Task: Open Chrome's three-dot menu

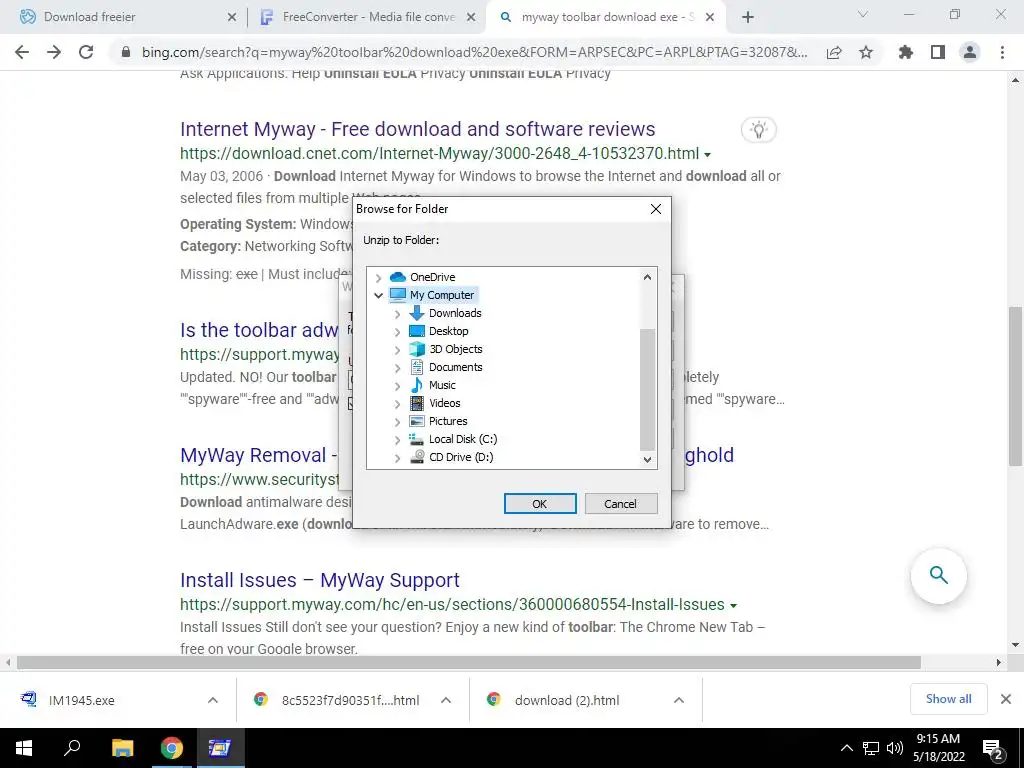Action: (1002, 52)
